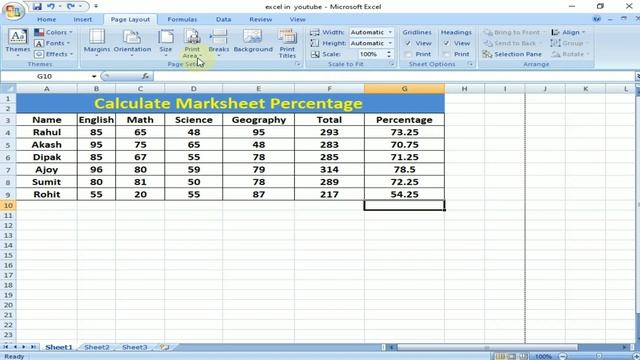Select column G header
The image size is (640, 360).
pyautogui.click(x=404, y=89)
